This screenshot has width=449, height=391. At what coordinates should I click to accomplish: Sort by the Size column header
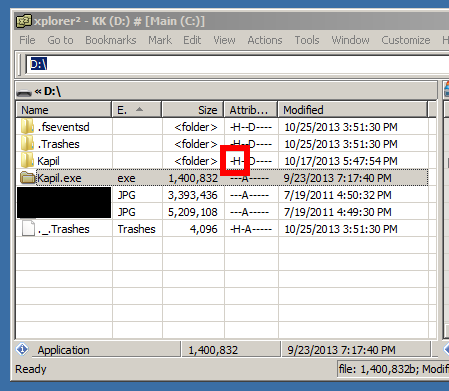(x=193, y=110)
